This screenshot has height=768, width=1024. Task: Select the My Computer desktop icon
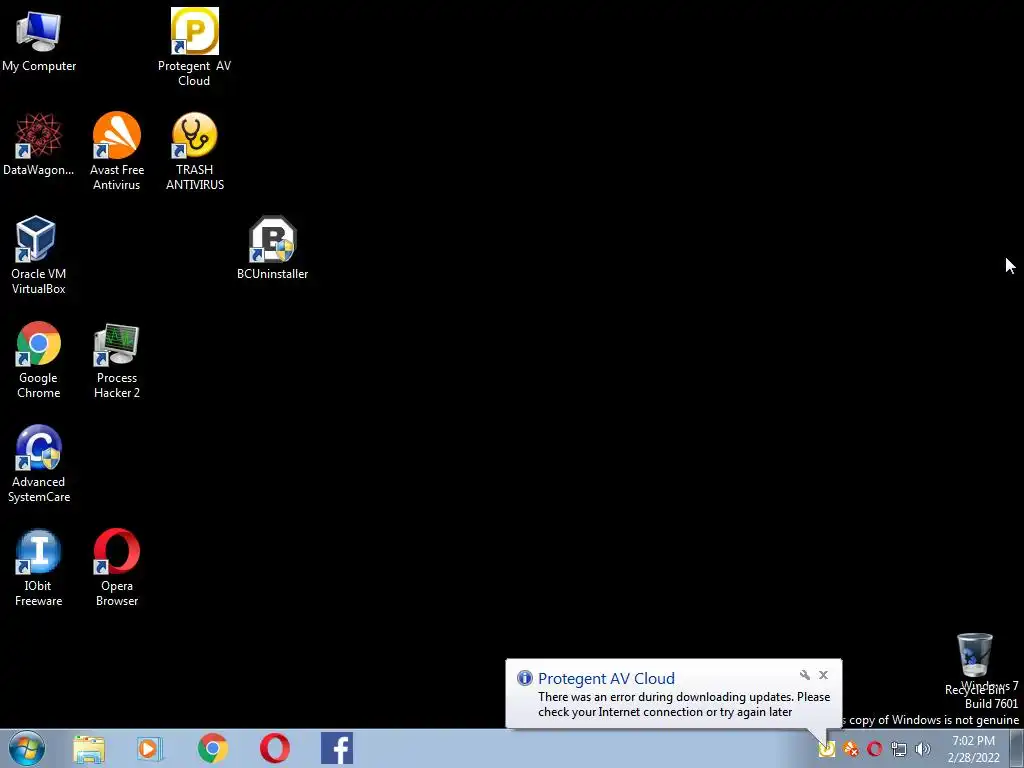[39, 41]
